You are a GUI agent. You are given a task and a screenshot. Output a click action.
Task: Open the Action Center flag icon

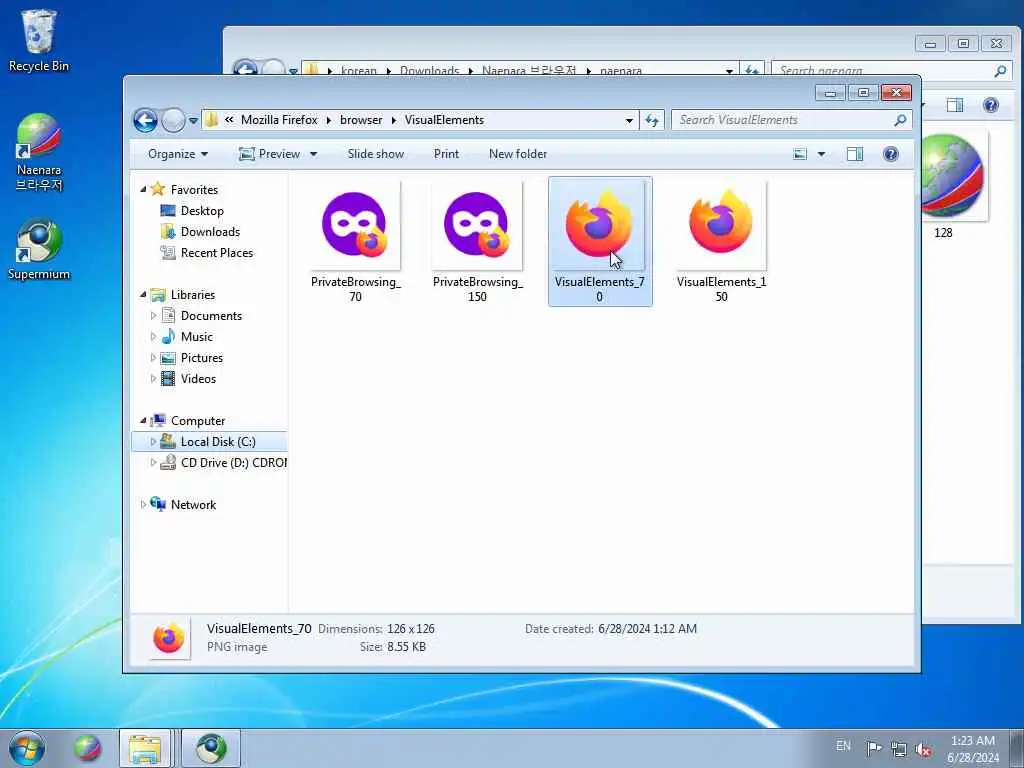click(x=874, y=748)
